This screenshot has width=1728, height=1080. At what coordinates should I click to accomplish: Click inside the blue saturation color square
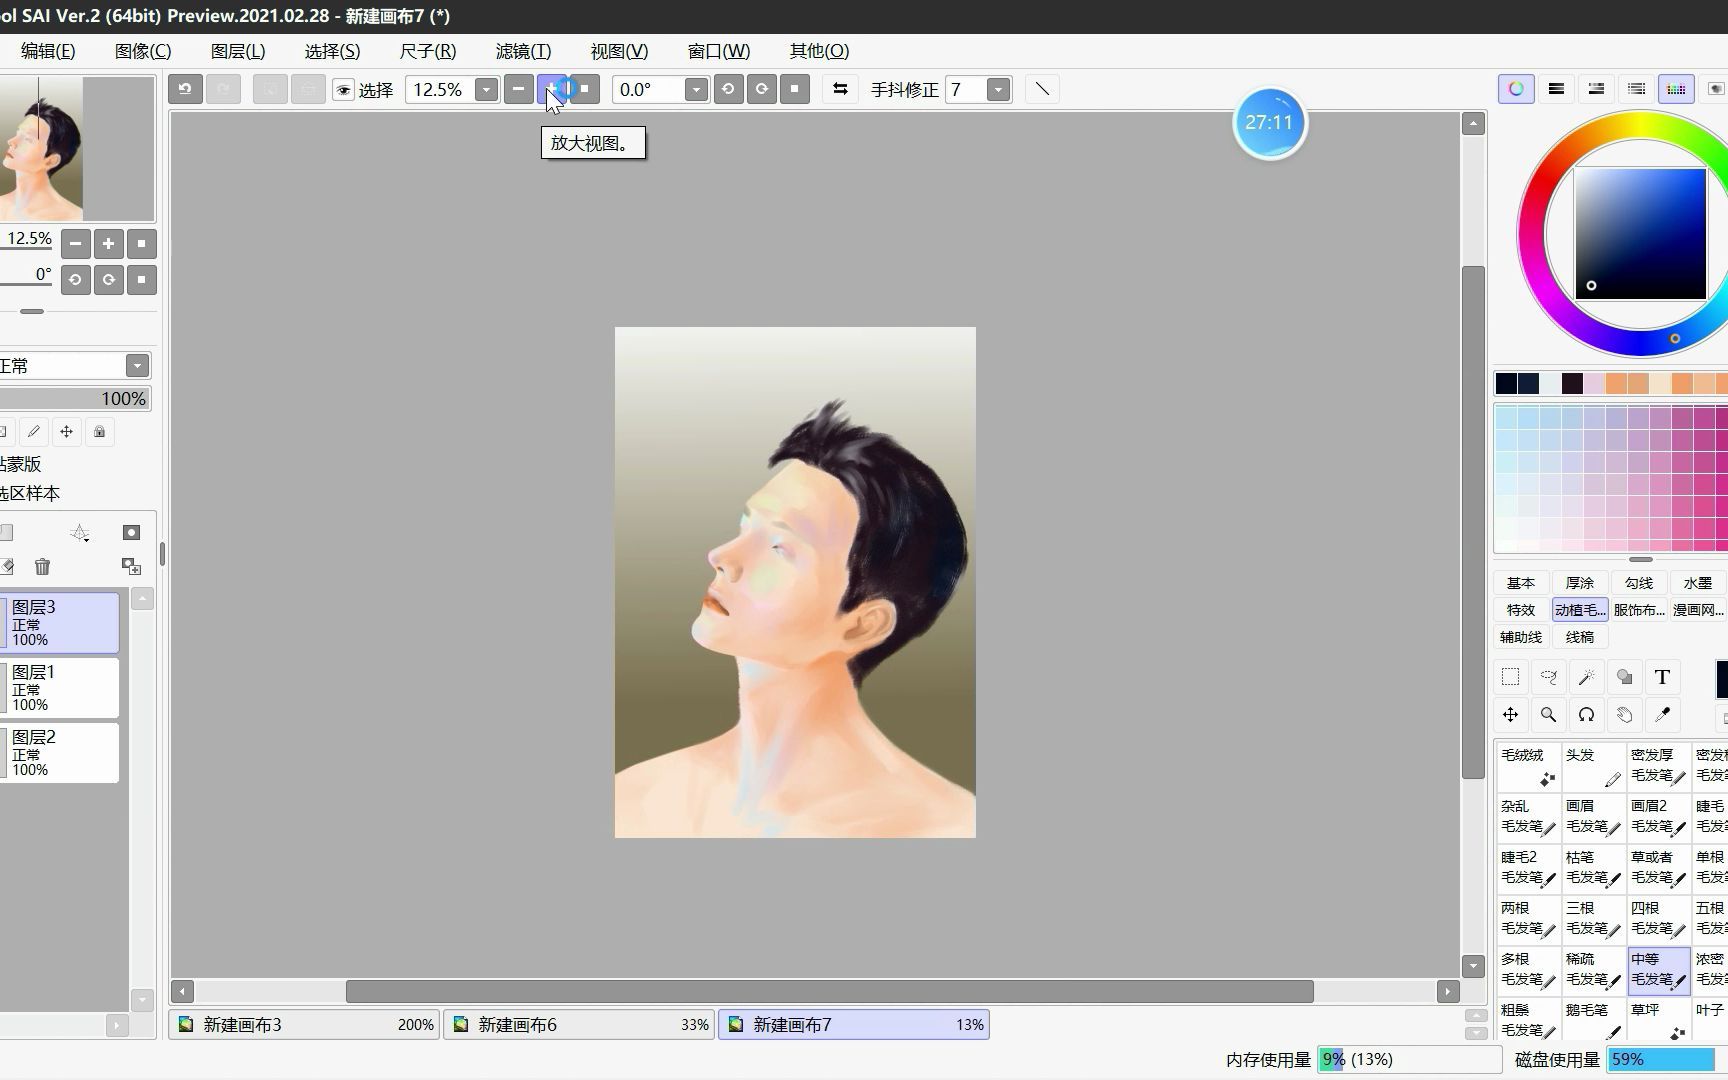pyautogui.click(x=1641, y=233)
